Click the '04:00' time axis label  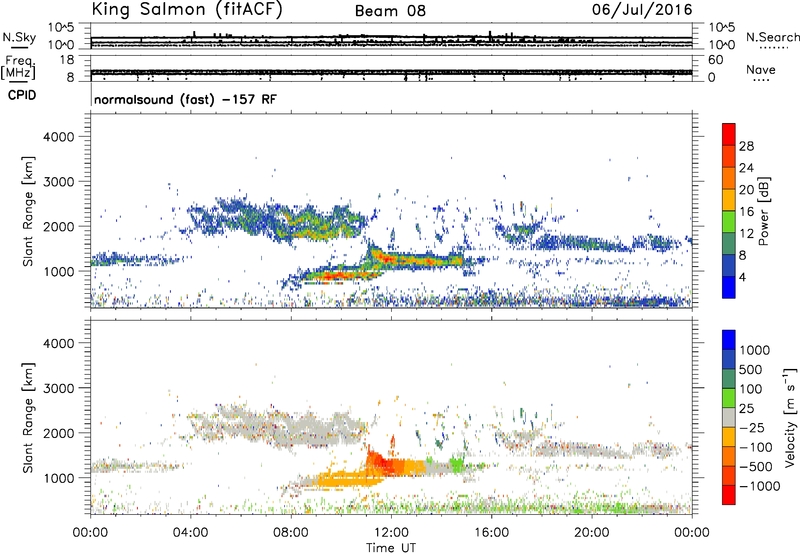pyautogui.click(x=190, y=533)
